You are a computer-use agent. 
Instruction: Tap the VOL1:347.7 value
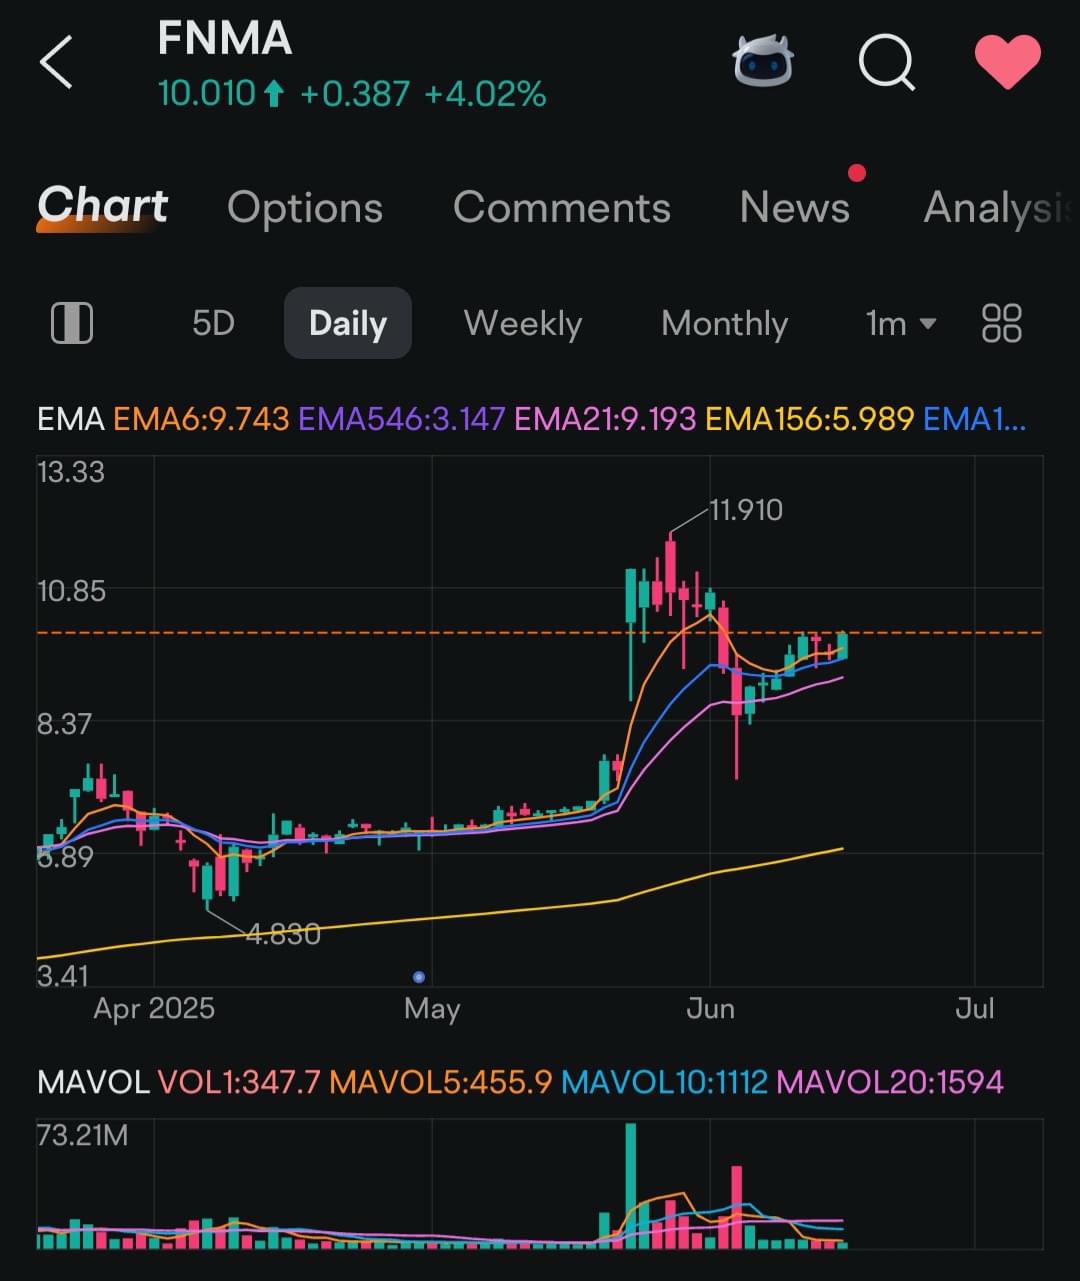pyautogui.click(x=239, y=1081)
